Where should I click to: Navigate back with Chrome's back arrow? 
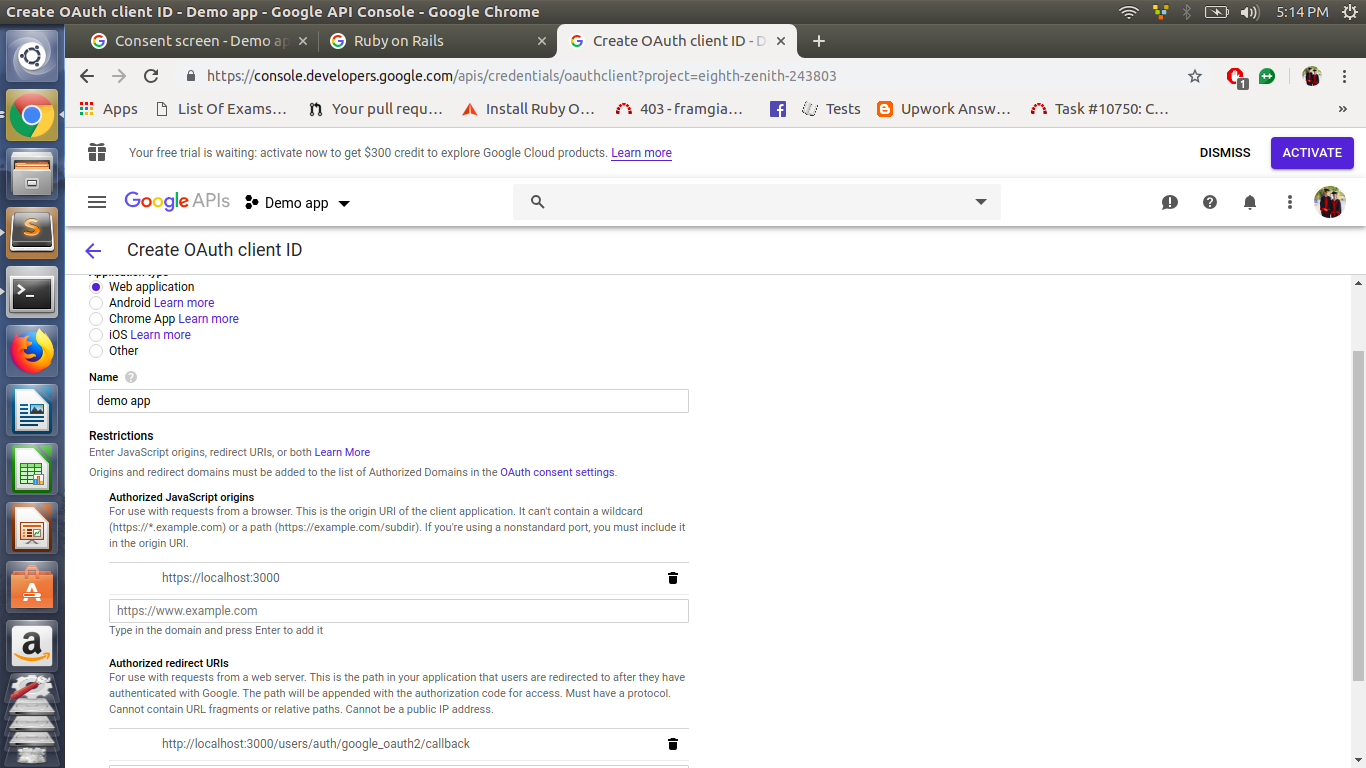pos(87,76)
